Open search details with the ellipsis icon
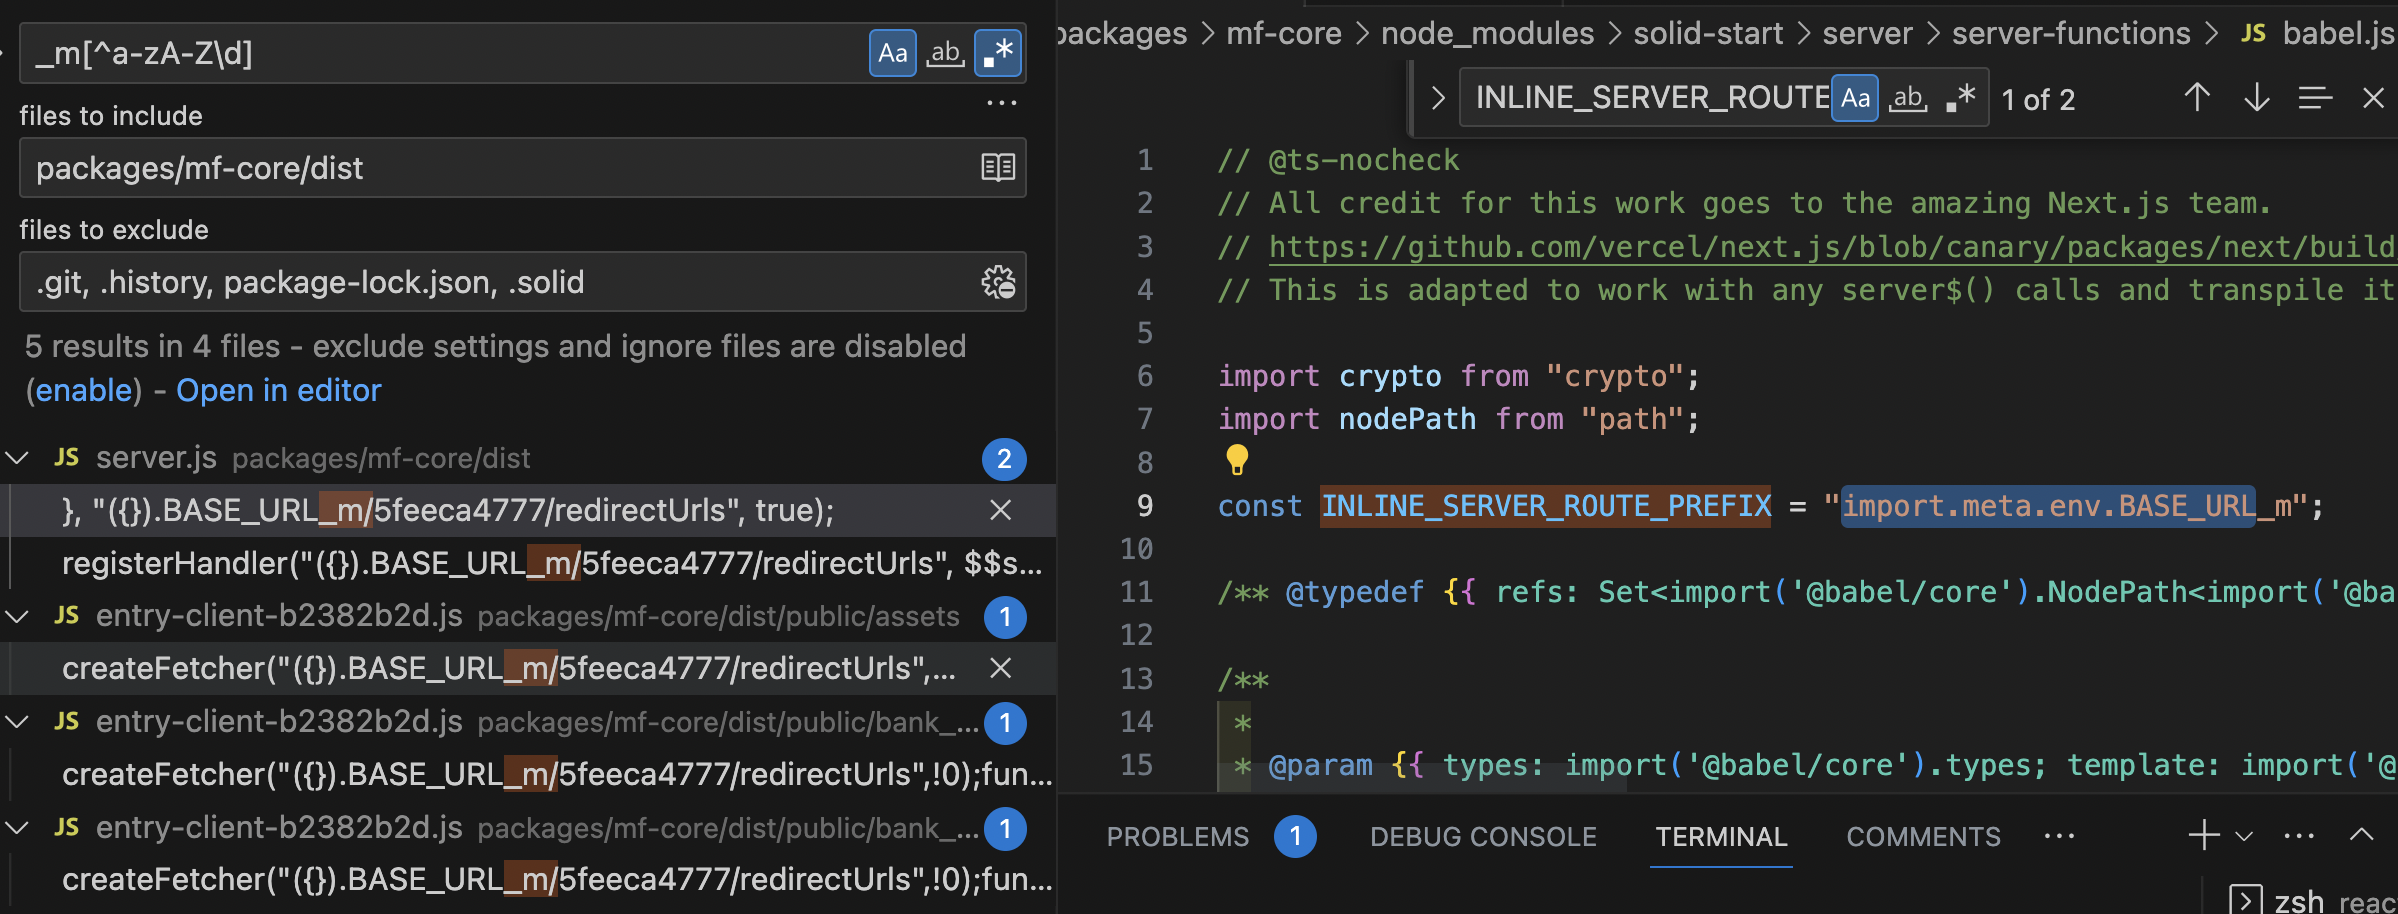This screenshot has width=2398, height=914. point(1002,101)
